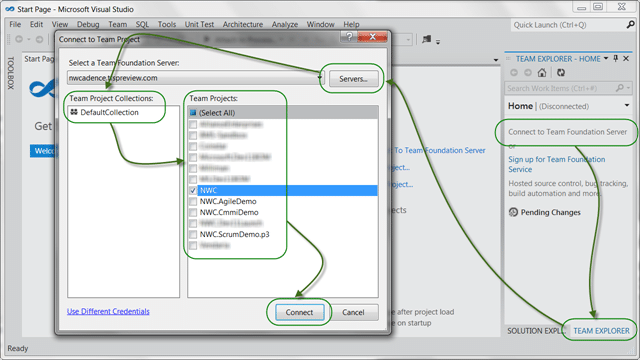640x360 pixels.
Task: Select DefaultCollection in project collections
Action: point(109,112)
